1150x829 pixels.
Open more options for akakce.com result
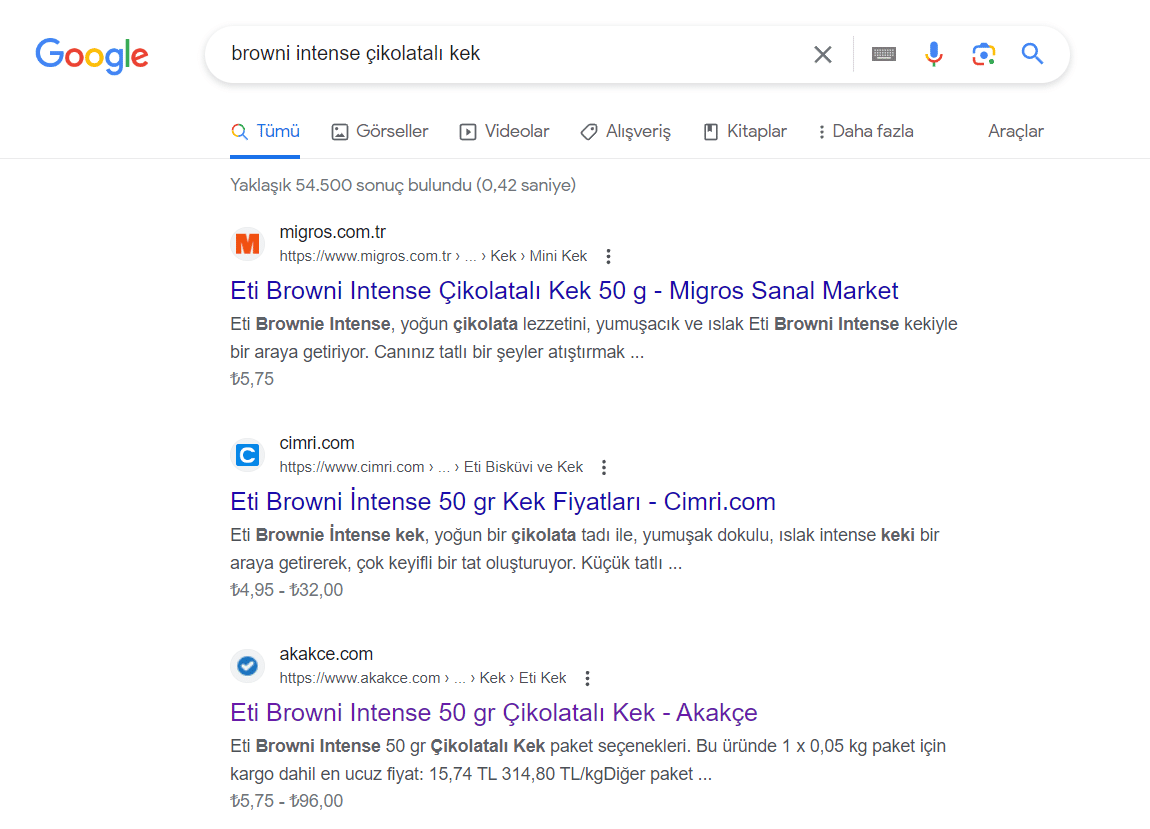click(587, 678)
